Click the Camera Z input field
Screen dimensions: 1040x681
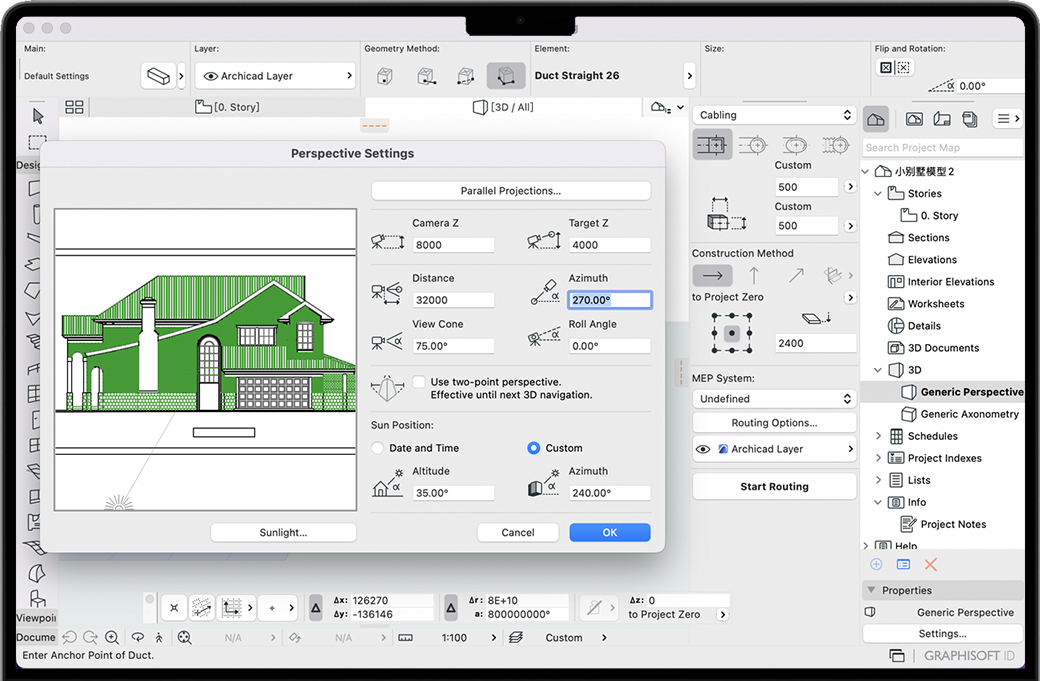tap(453, 245)
